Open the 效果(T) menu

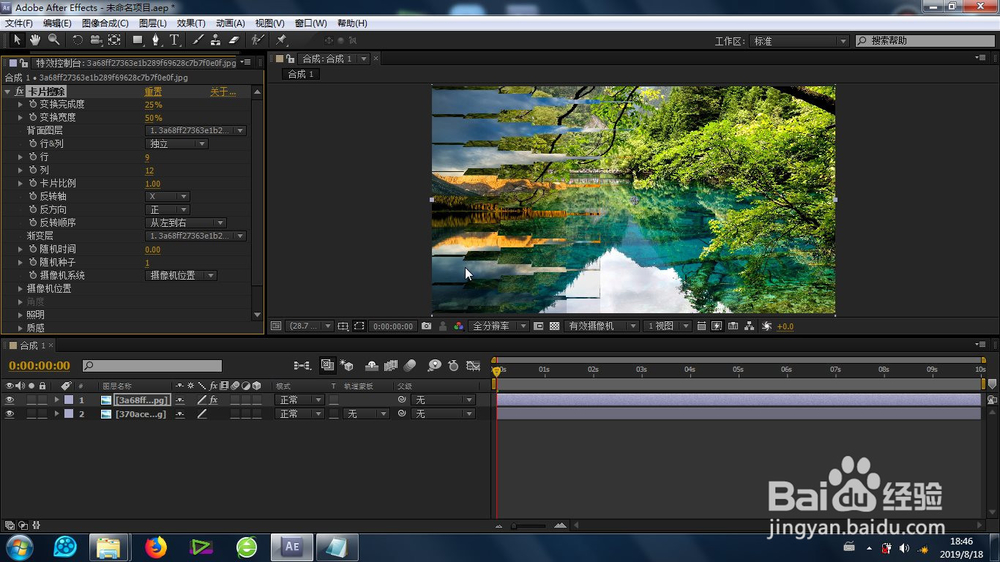(191, 23)
